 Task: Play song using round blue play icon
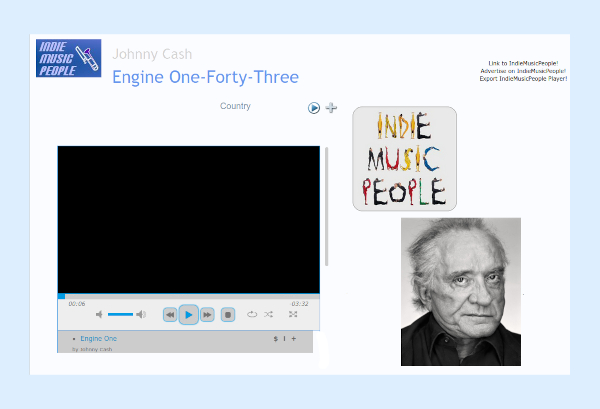(x=314, y=108)
